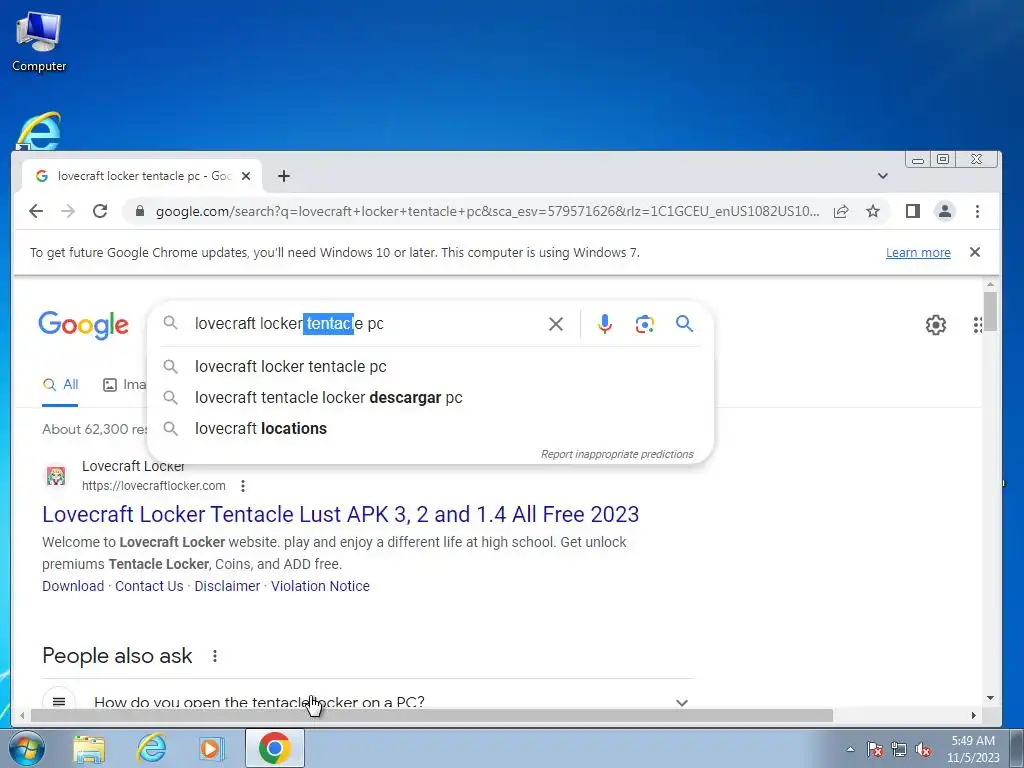Screen dimensions: 1024x768
Task: Clear the search box text
Action: tap(556, 324)
